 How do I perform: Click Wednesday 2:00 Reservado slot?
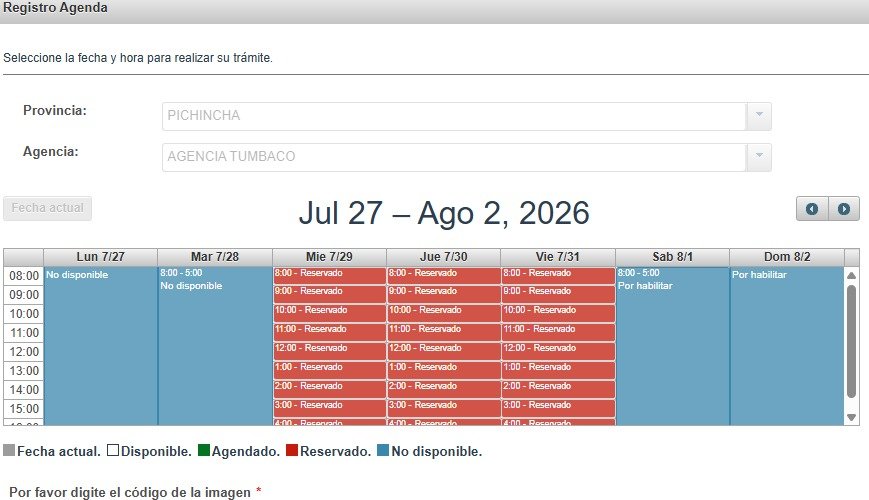coord(329,389)
